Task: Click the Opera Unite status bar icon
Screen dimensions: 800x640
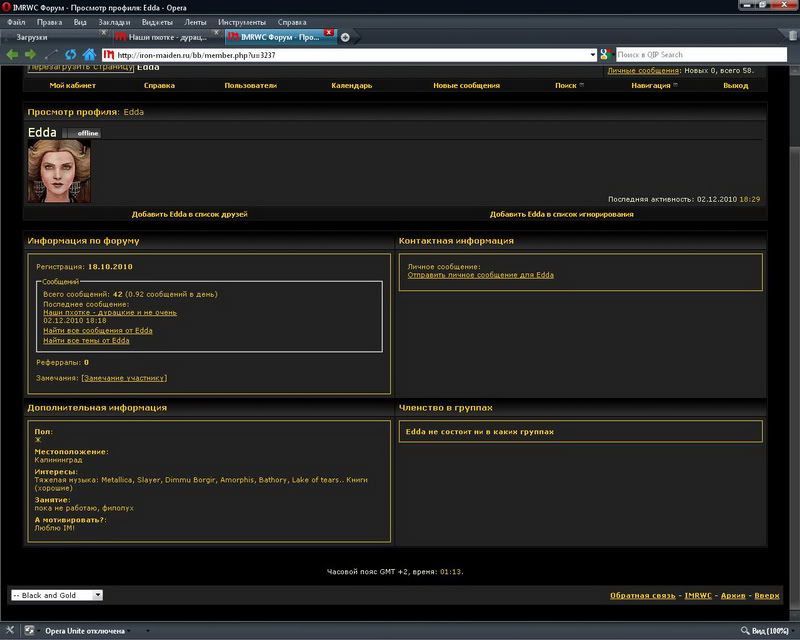Action: tap(30, 630)
